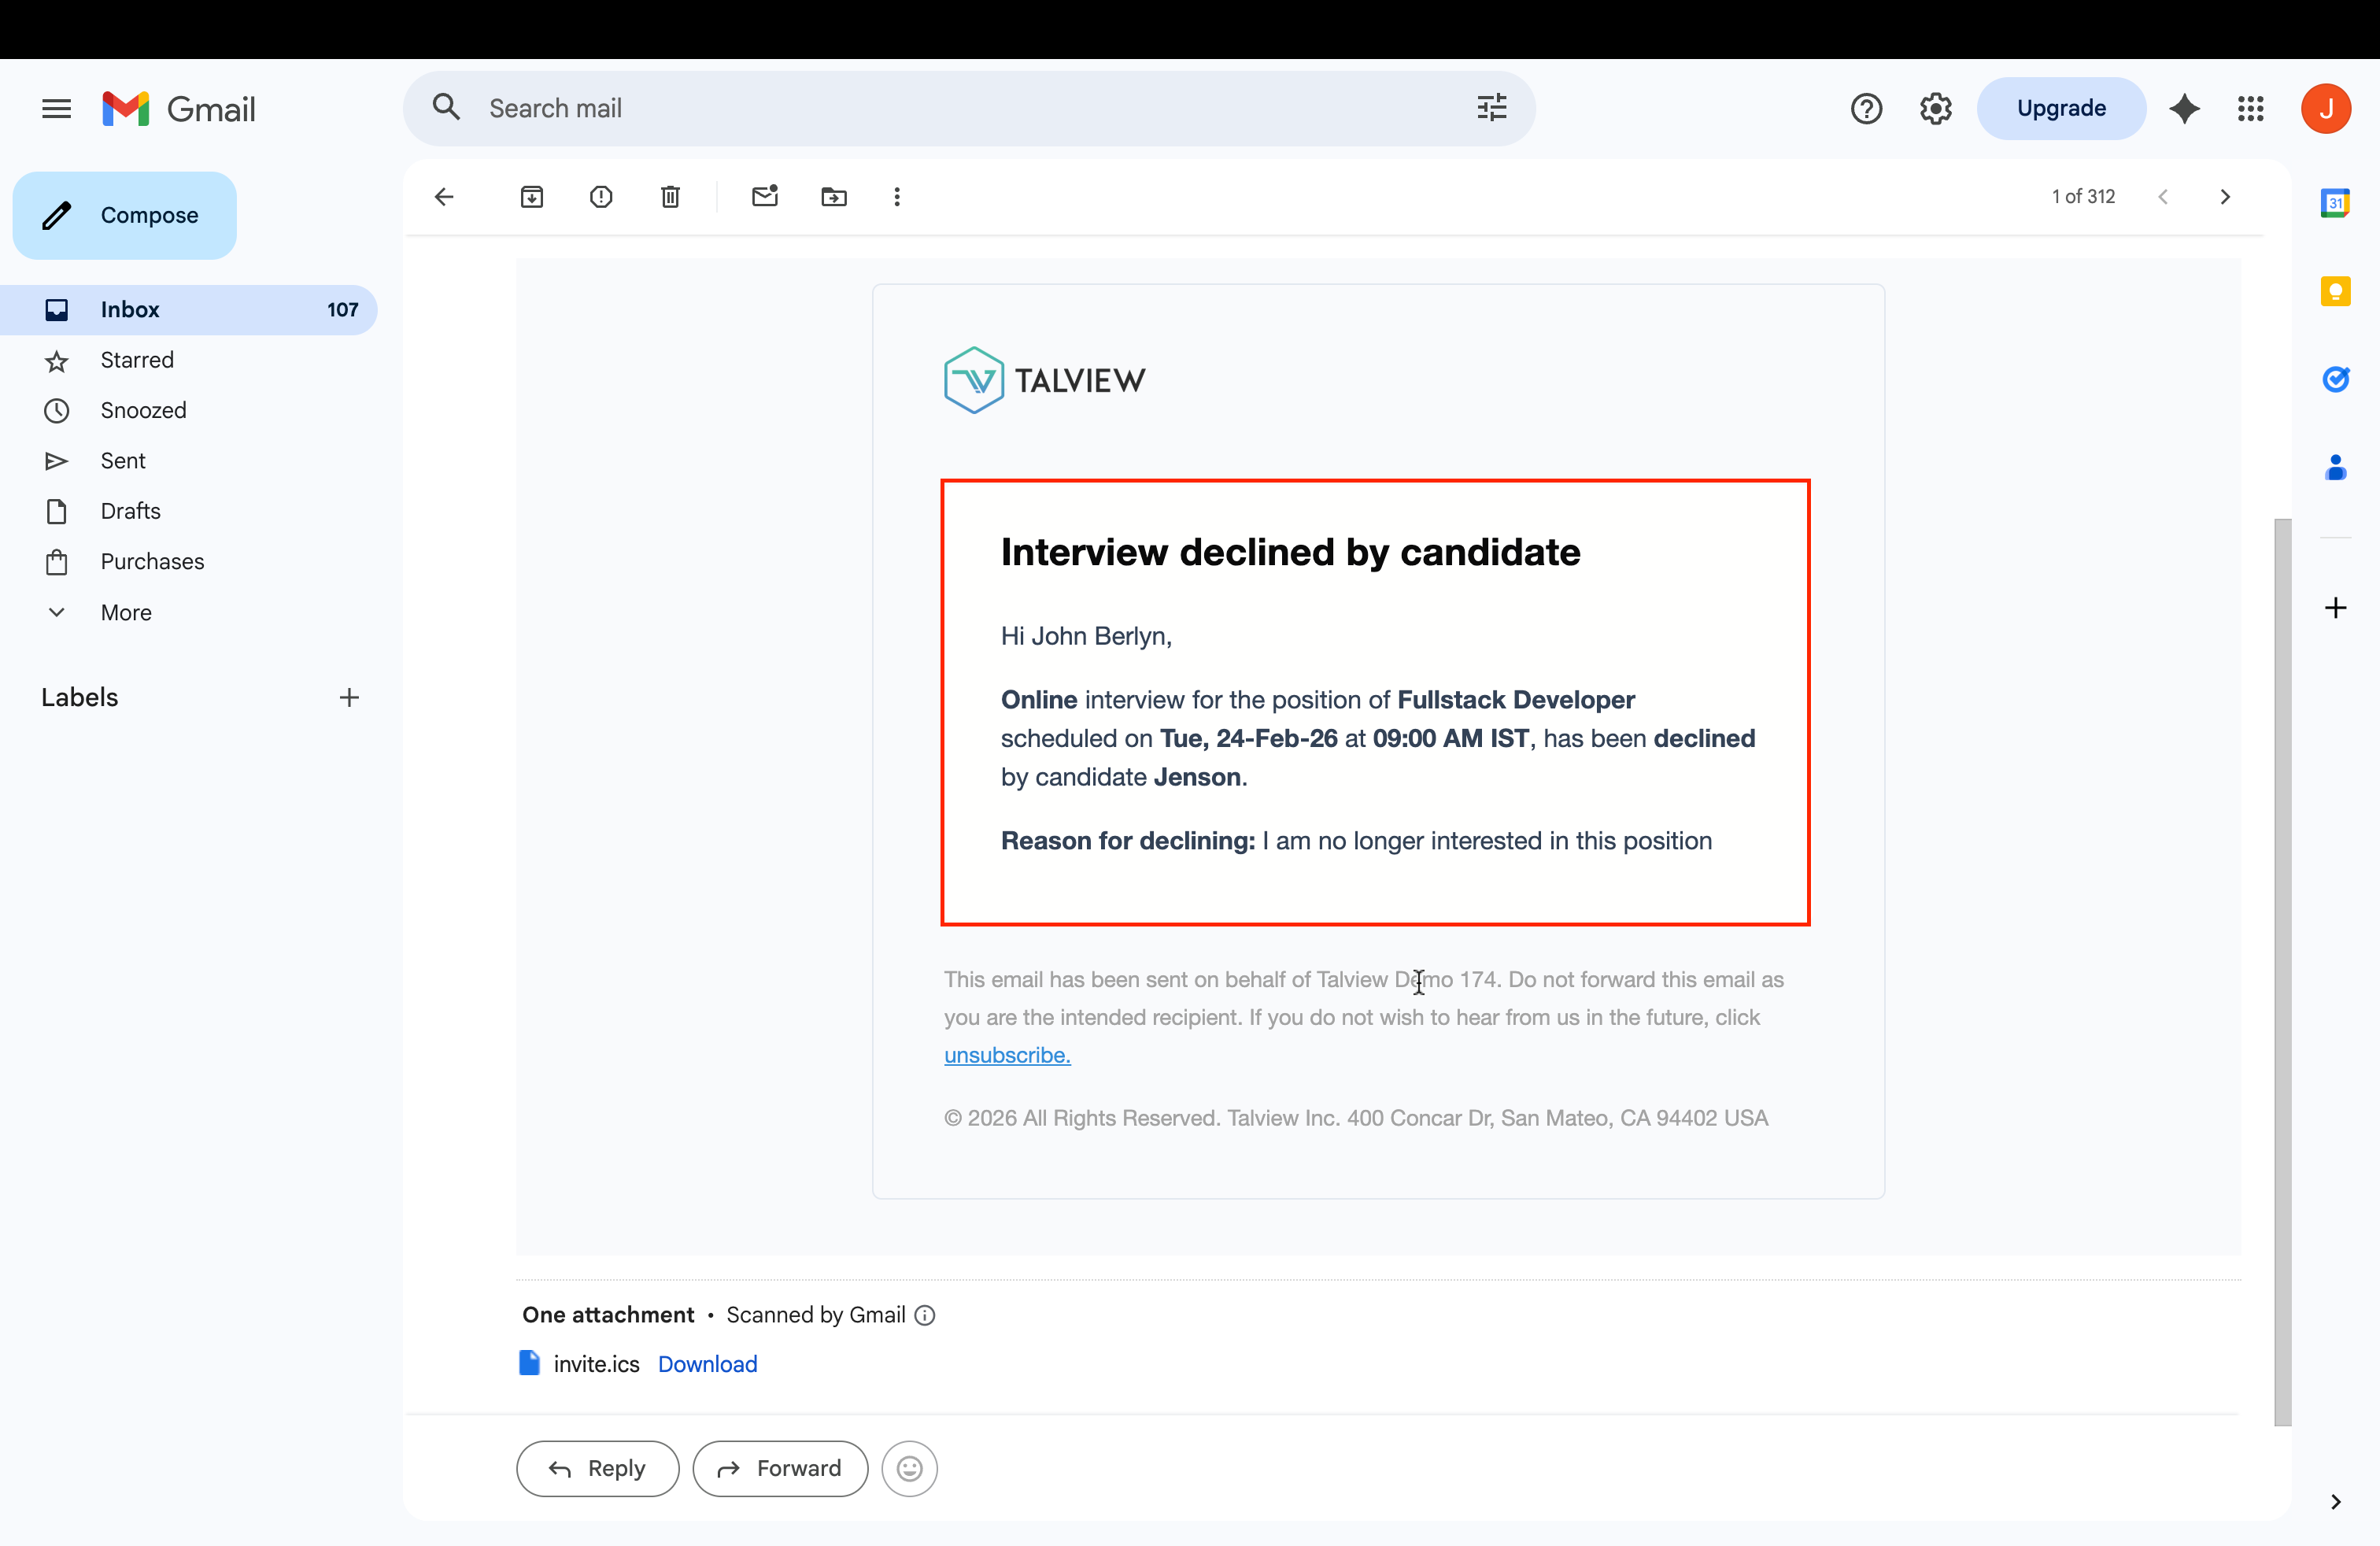
Task: Click in the Search mail field
Action: [960, 108]
